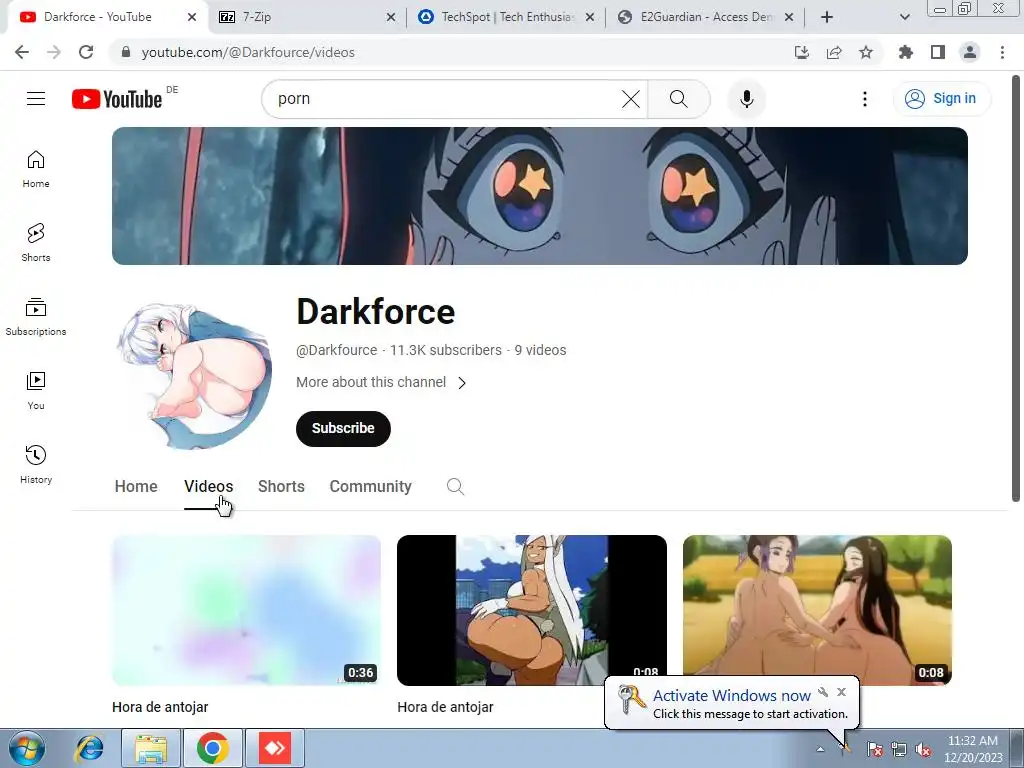This screenshot has width=1024, height=768.
Task: Click the address bar URL
Action: tap(248, 52)
